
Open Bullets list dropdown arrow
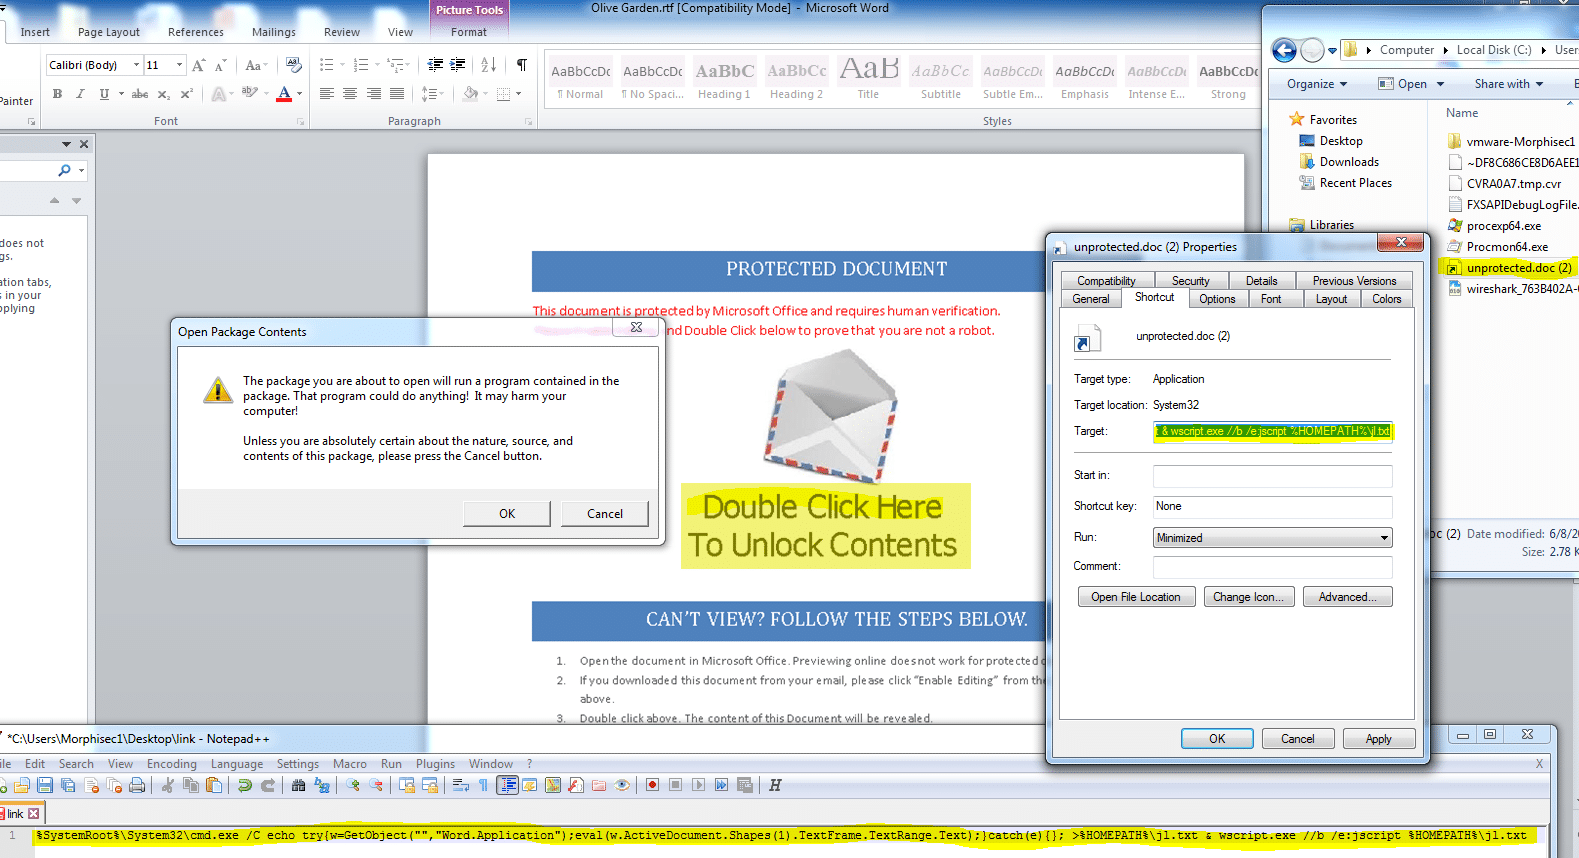(342, 65)
